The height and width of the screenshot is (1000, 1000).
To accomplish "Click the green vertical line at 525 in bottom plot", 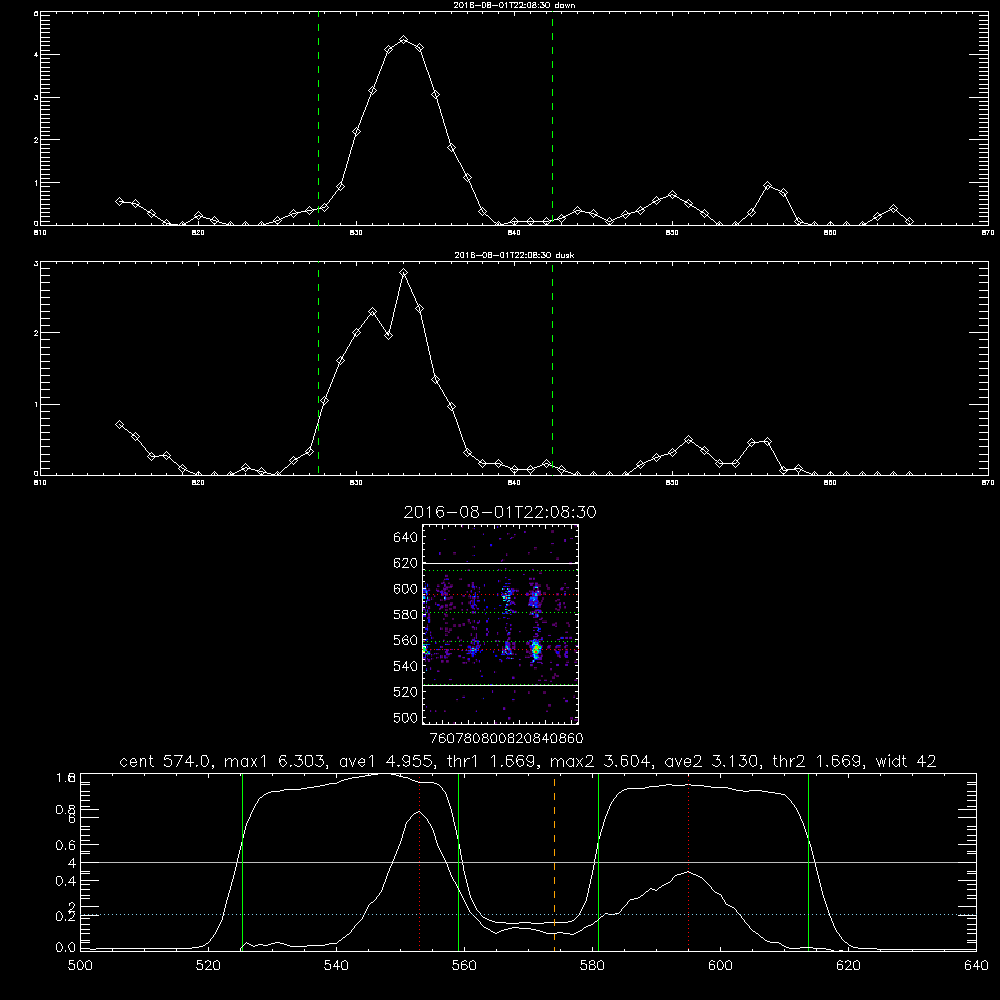I will [x=242, y=861].
